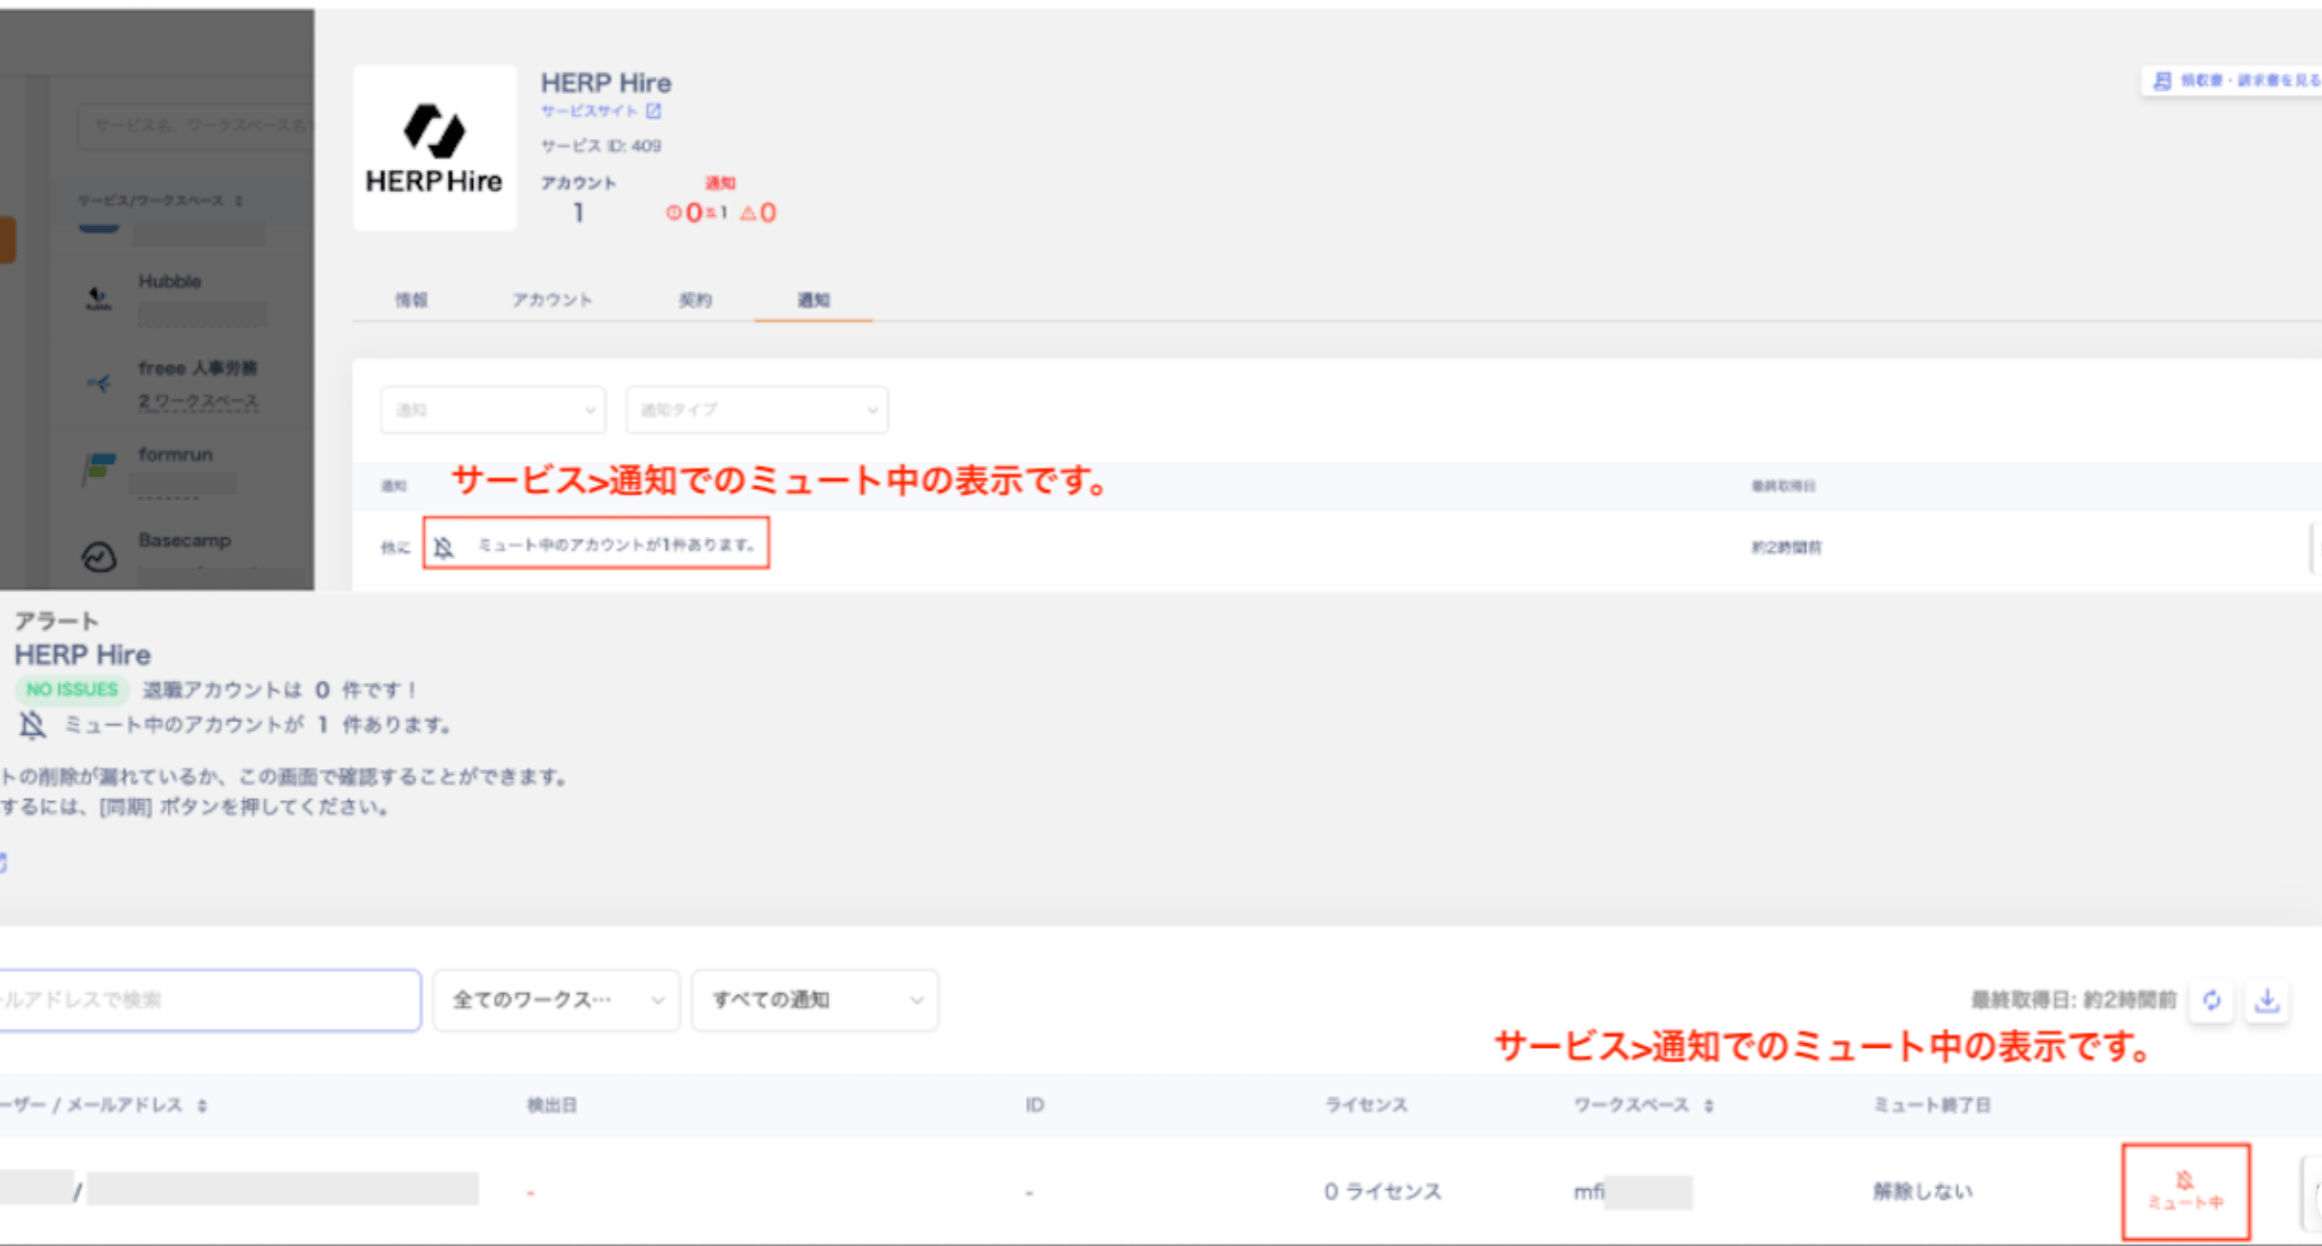Select freee 人事労務 in the sidebar

click(x=198, y=368)
